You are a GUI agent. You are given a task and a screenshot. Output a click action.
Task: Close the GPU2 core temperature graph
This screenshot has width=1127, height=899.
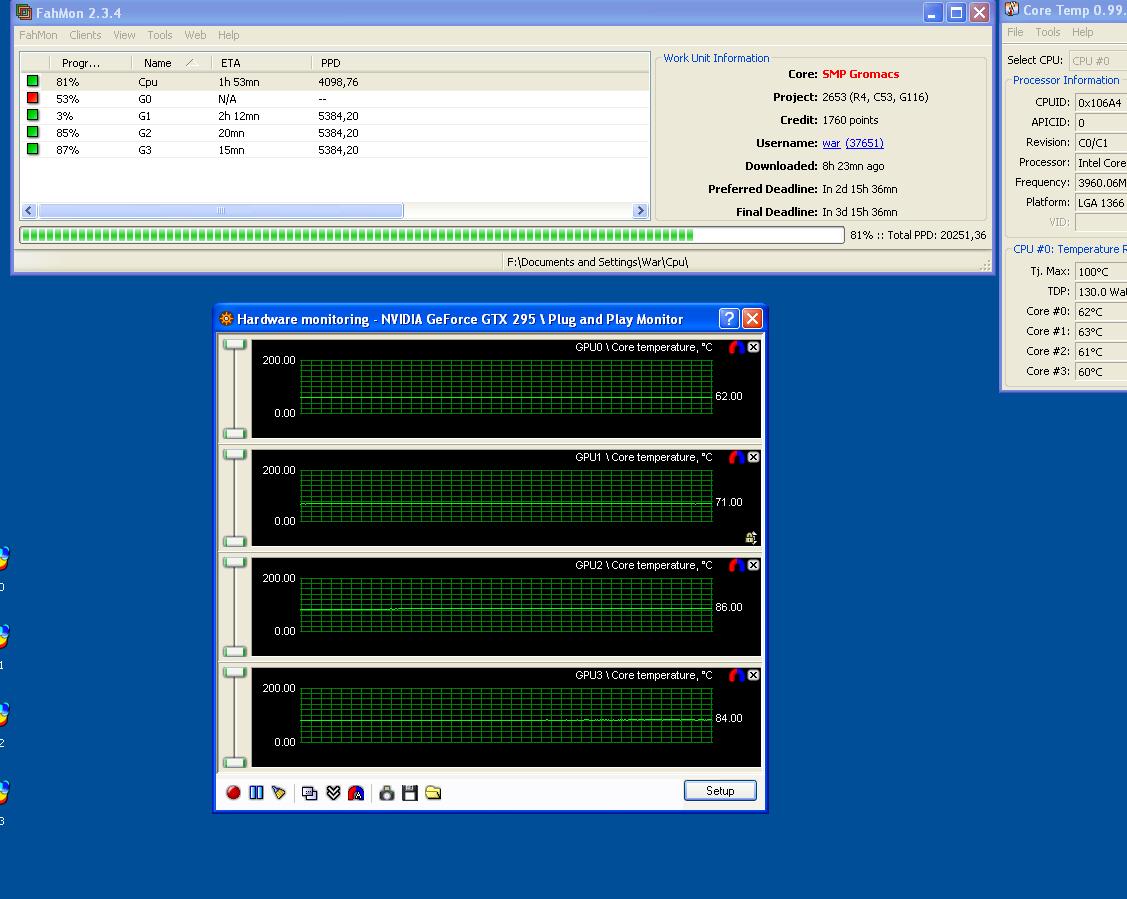(x=753, y=565)
